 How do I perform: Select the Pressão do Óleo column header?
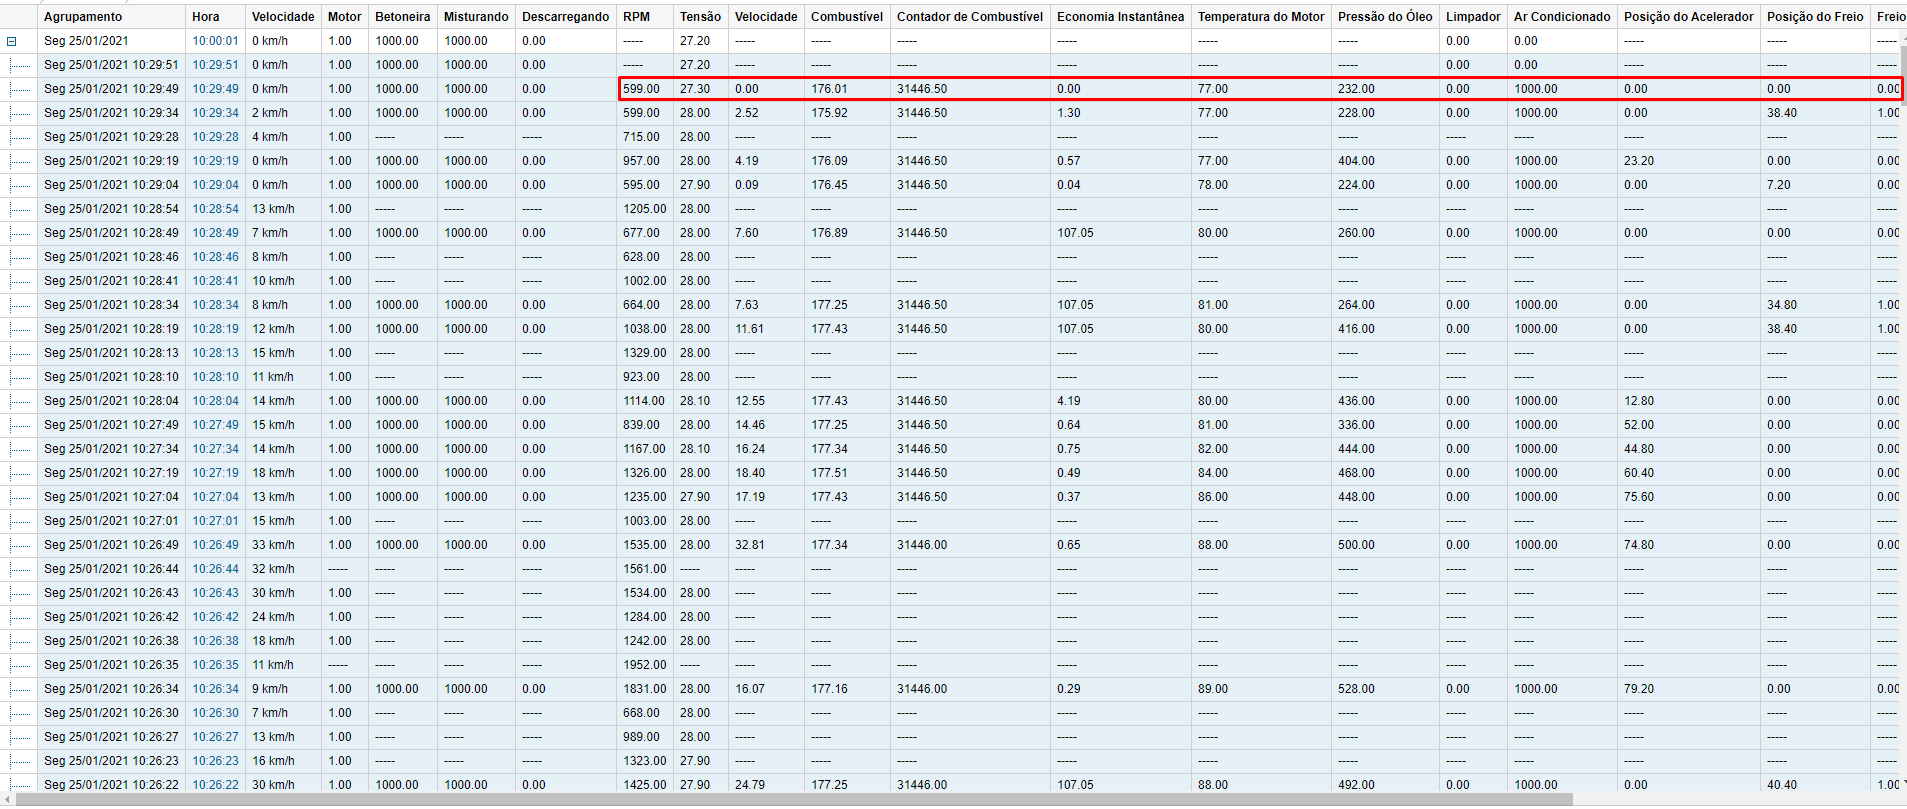pos(1385,17)
